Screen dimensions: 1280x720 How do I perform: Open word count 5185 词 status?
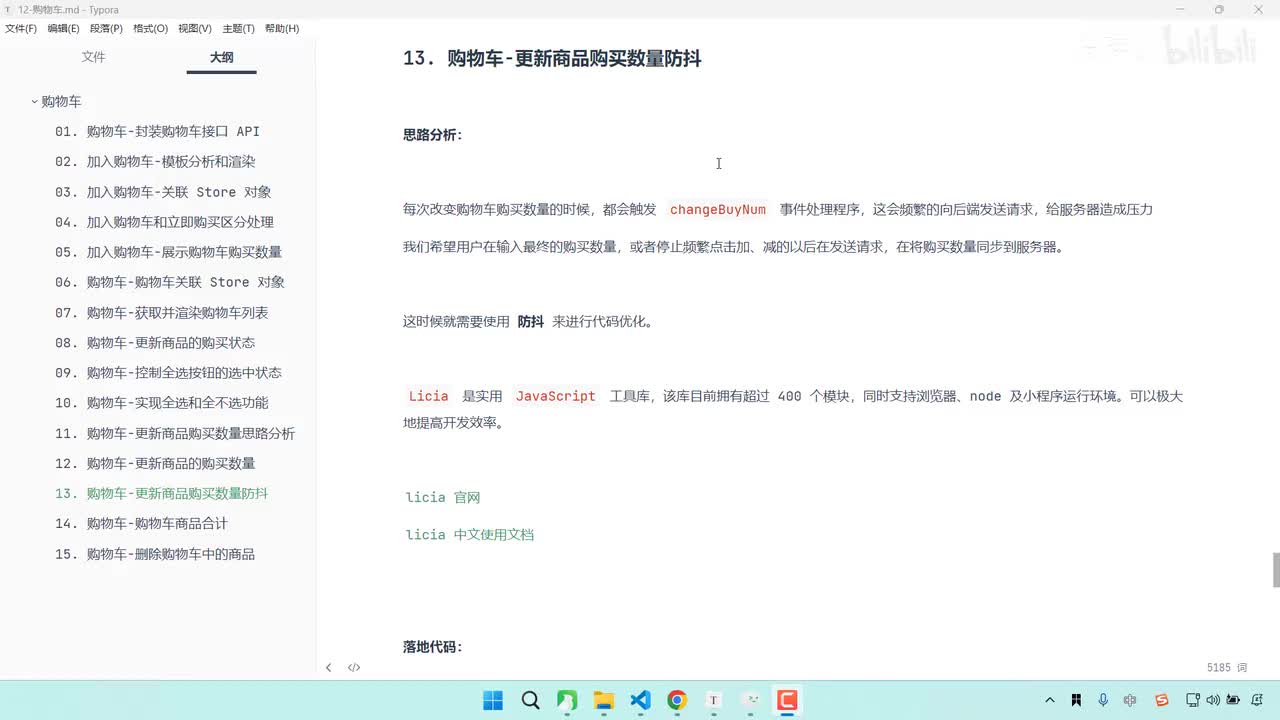1227,667
